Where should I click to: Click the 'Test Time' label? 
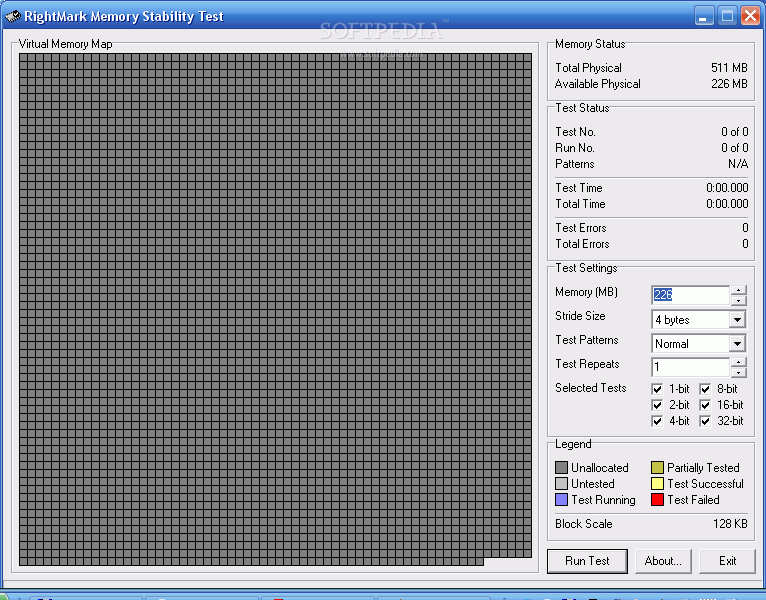578,188
